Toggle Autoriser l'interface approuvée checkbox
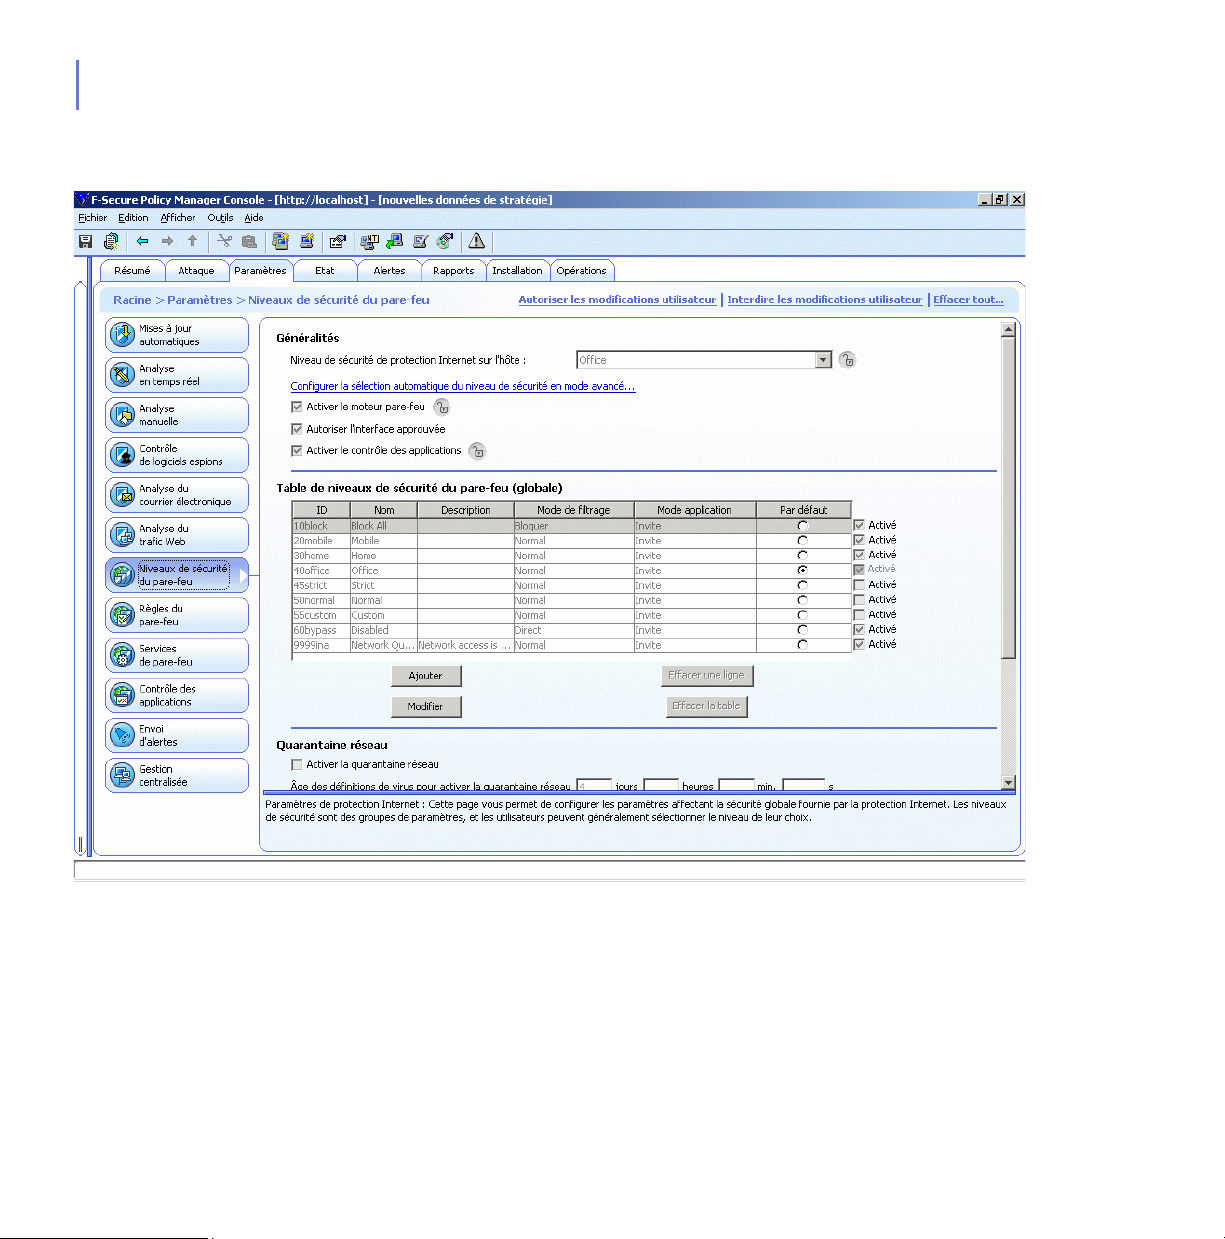The width and height of the screenshot is (1225, 1239). click(x=297, y=429)
